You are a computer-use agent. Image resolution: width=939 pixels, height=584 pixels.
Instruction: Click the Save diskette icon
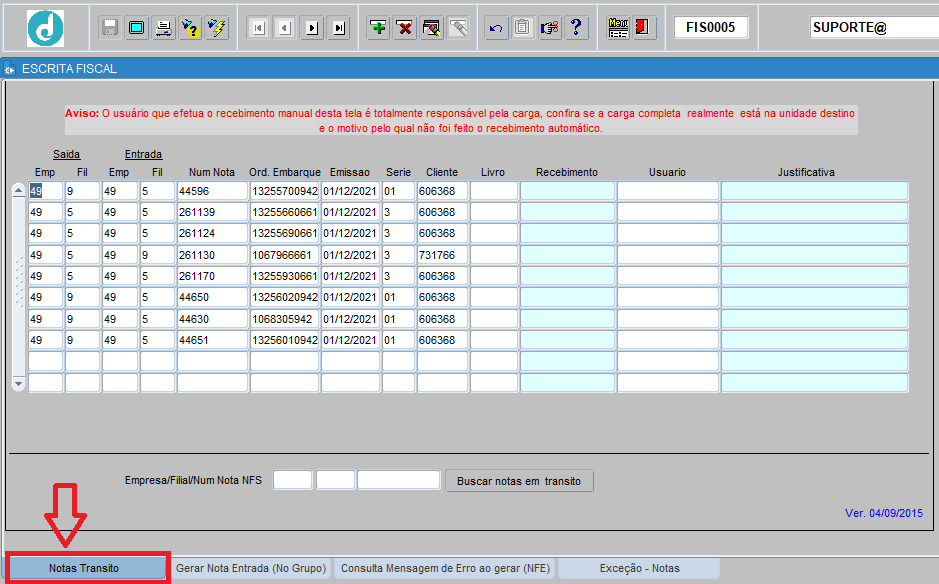(110, 28)
